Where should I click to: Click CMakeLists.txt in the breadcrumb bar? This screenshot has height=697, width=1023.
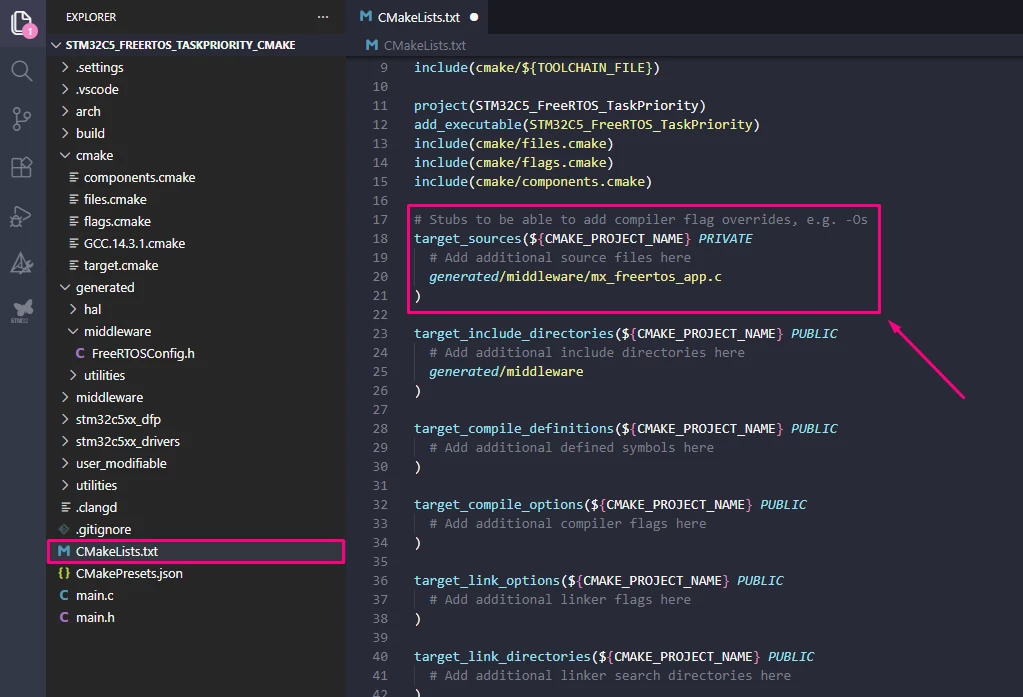(424, 45)
